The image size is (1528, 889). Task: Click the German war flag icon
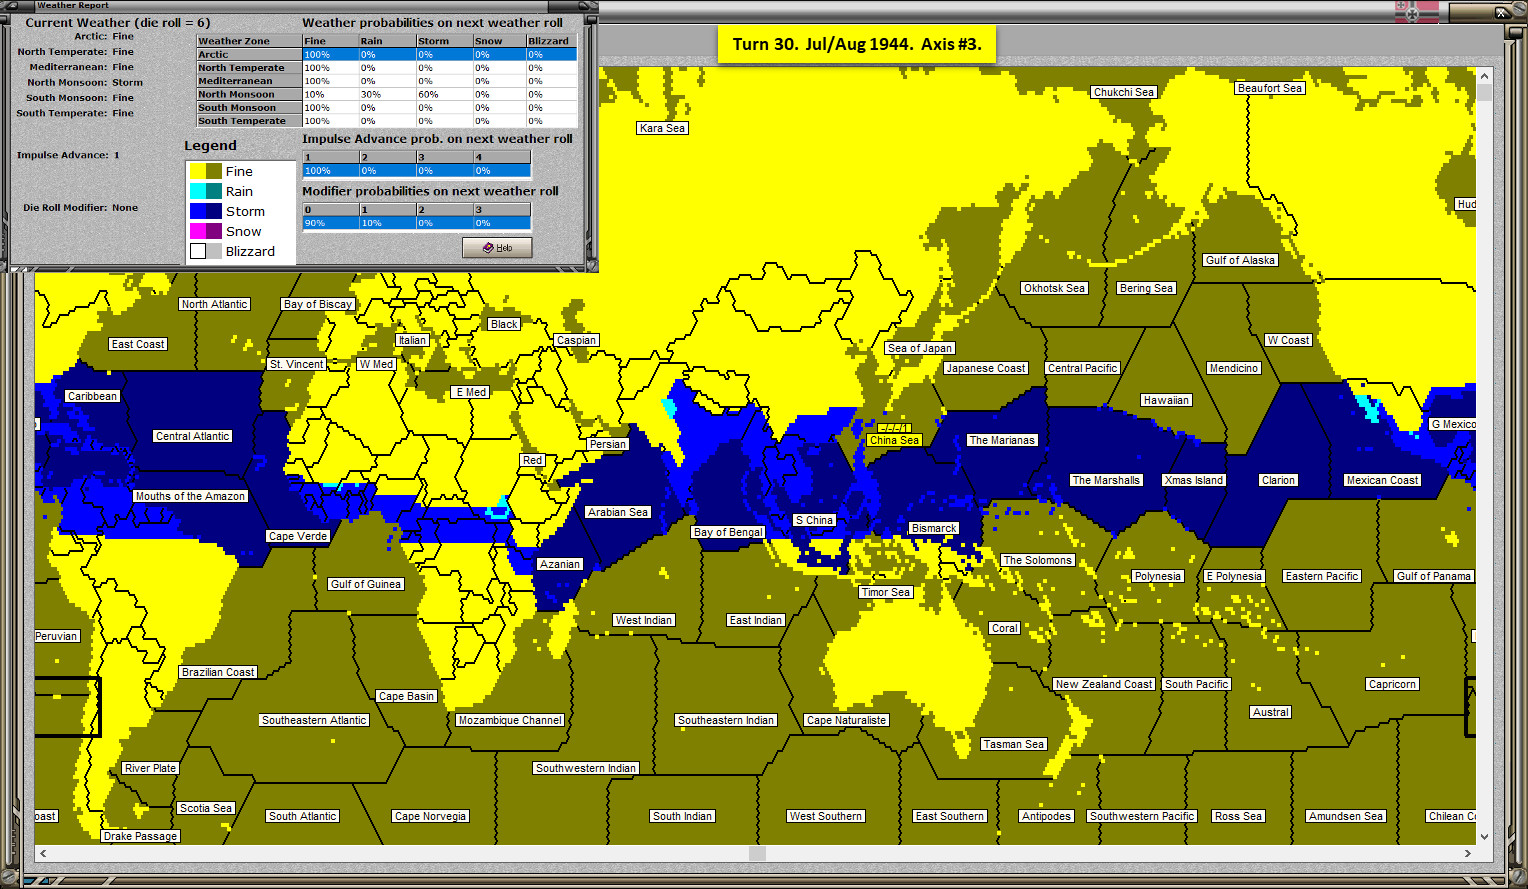(1417, 12)
